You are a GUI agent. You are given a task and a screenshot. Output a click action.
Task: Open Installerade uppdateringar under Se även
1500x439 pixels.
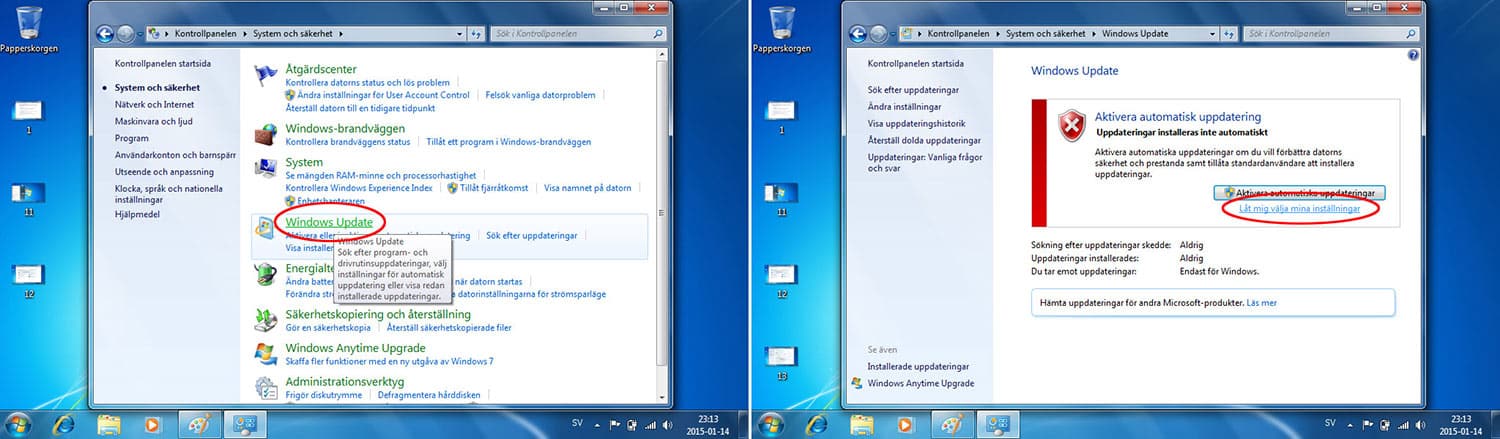pos(917,366)
